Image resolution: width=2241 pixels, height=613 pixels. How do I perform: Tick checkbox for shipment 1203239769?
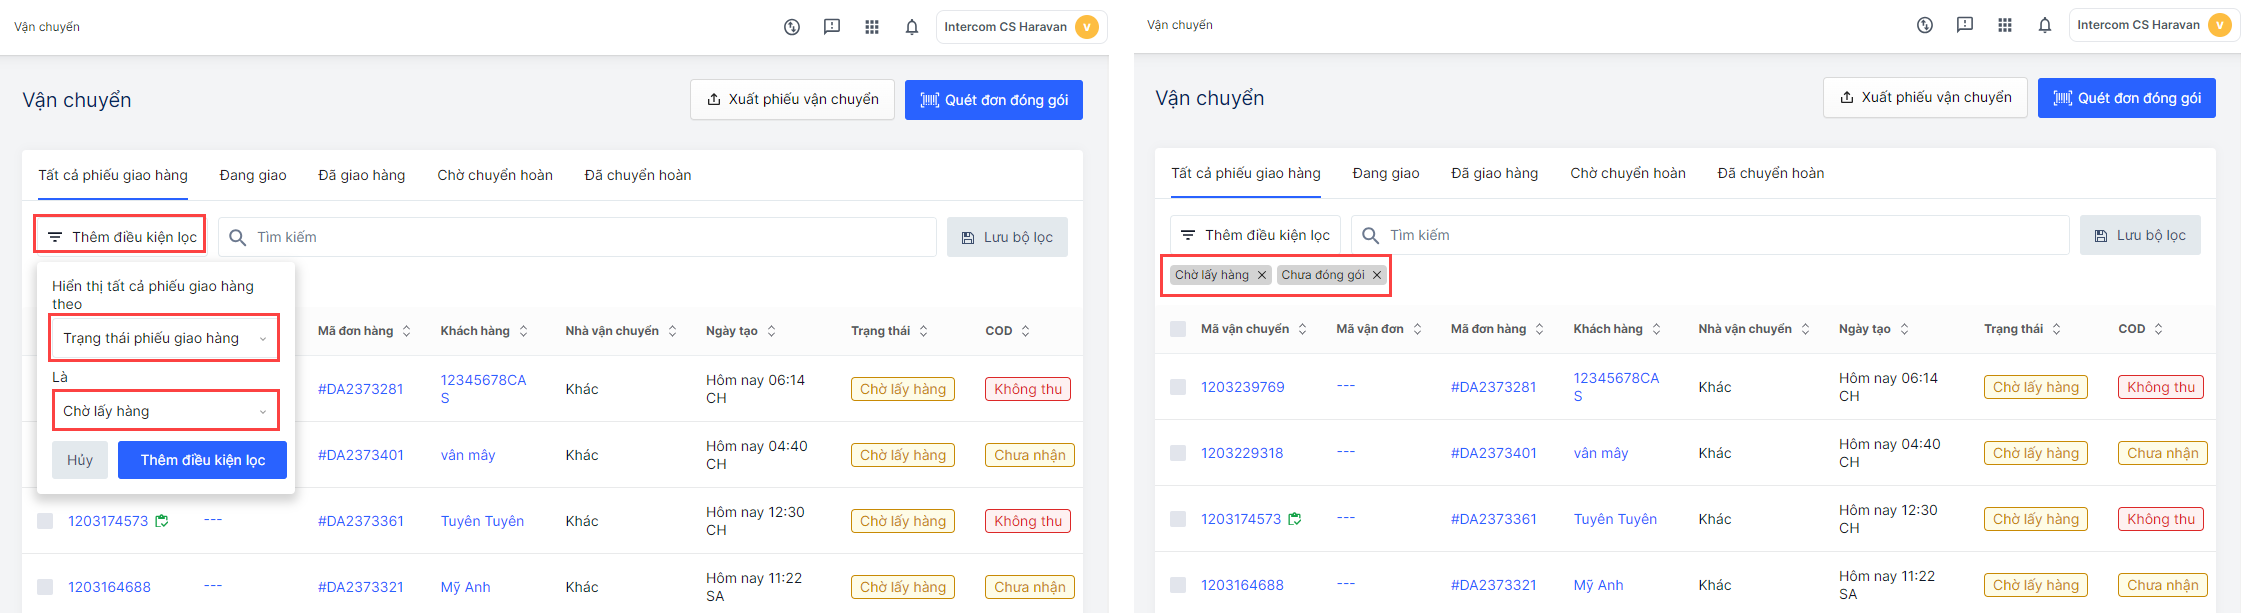click(x=1178, y=387)
